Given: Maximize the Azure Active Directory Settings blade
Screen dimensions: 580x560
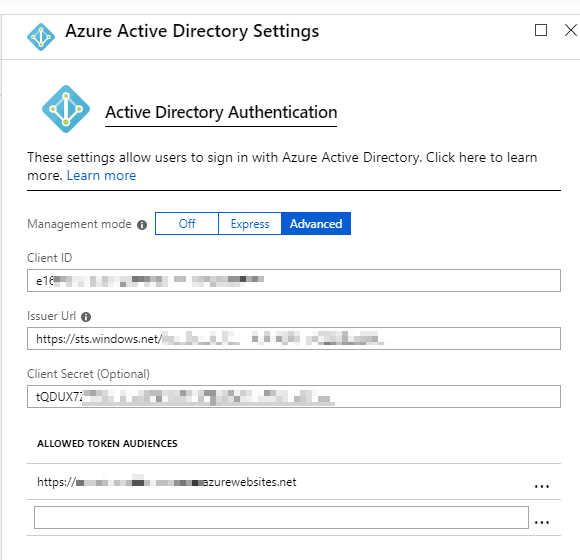Looking at the screenshot, I should click(x=541, y=30).
